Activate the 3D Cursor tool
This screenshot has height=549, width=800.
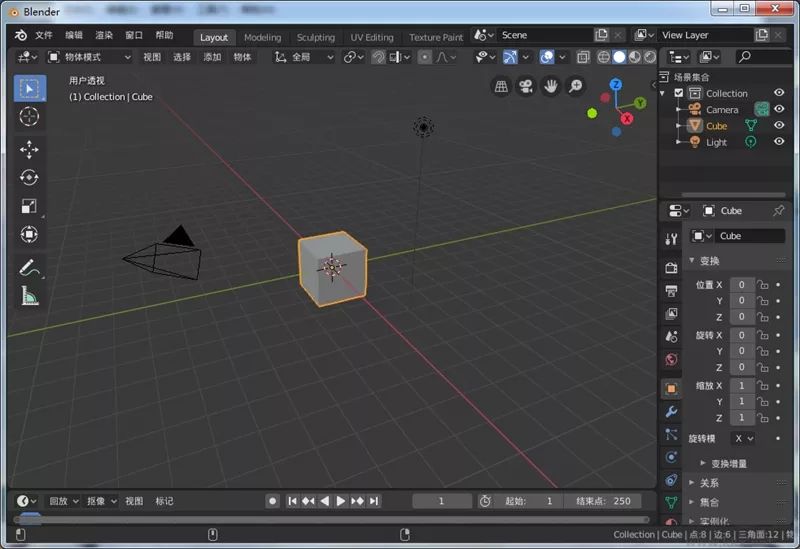coord(29,117)
